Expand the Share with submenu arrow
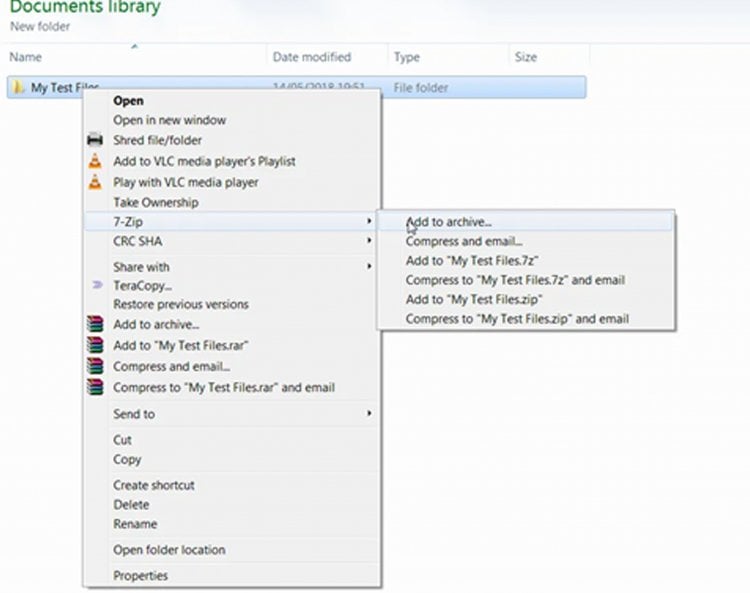The width and height of the screenshot is (750, 593). pyautogui.click(x=369, y=266)
